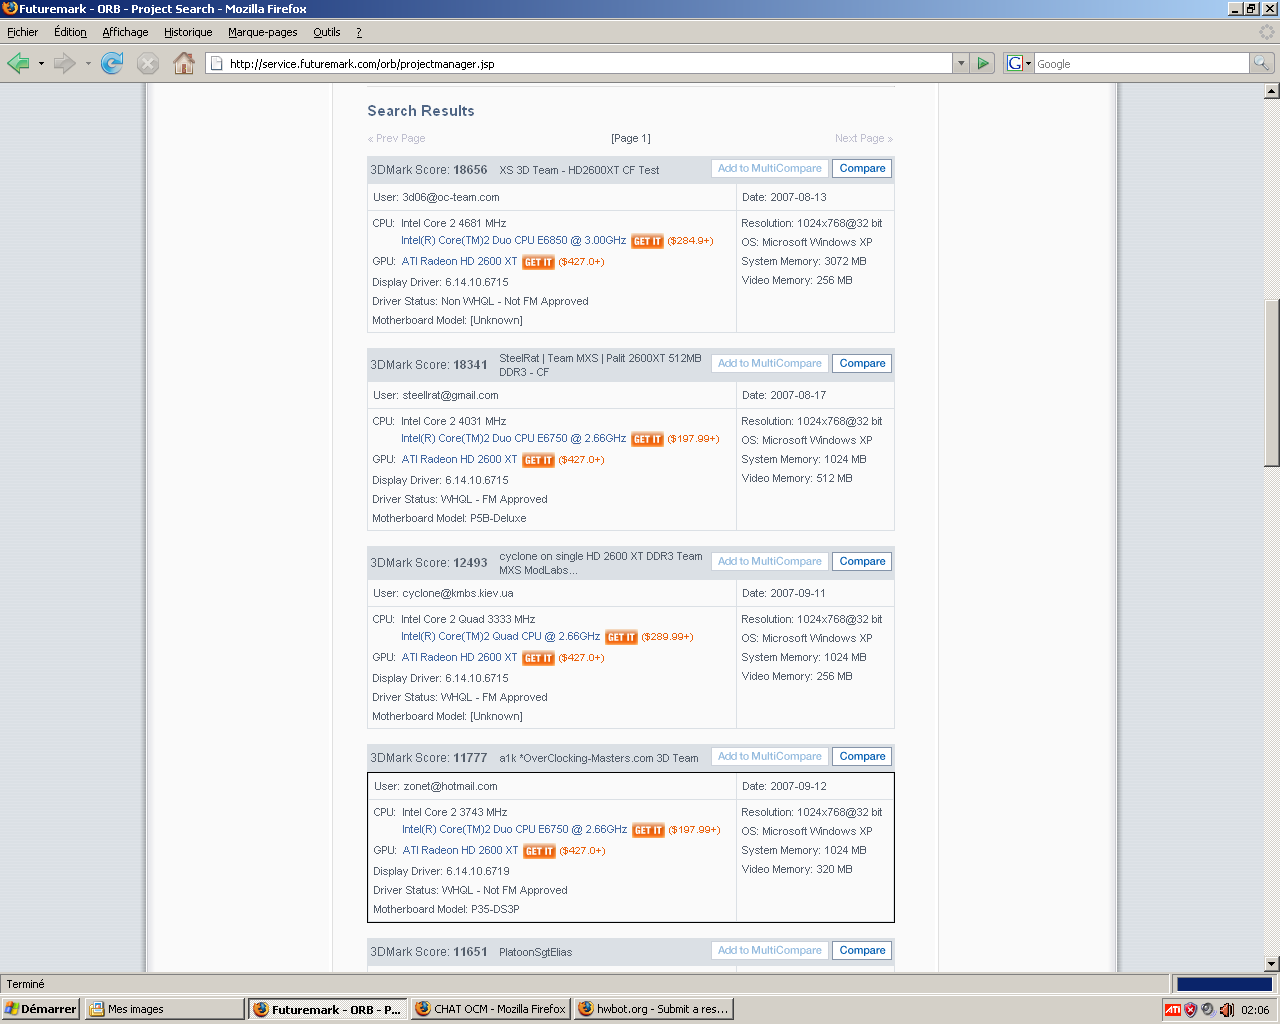1280x1024 pixels.
Task: Add score 18656 to MultiCompare
Action: (x=770, y=169)
